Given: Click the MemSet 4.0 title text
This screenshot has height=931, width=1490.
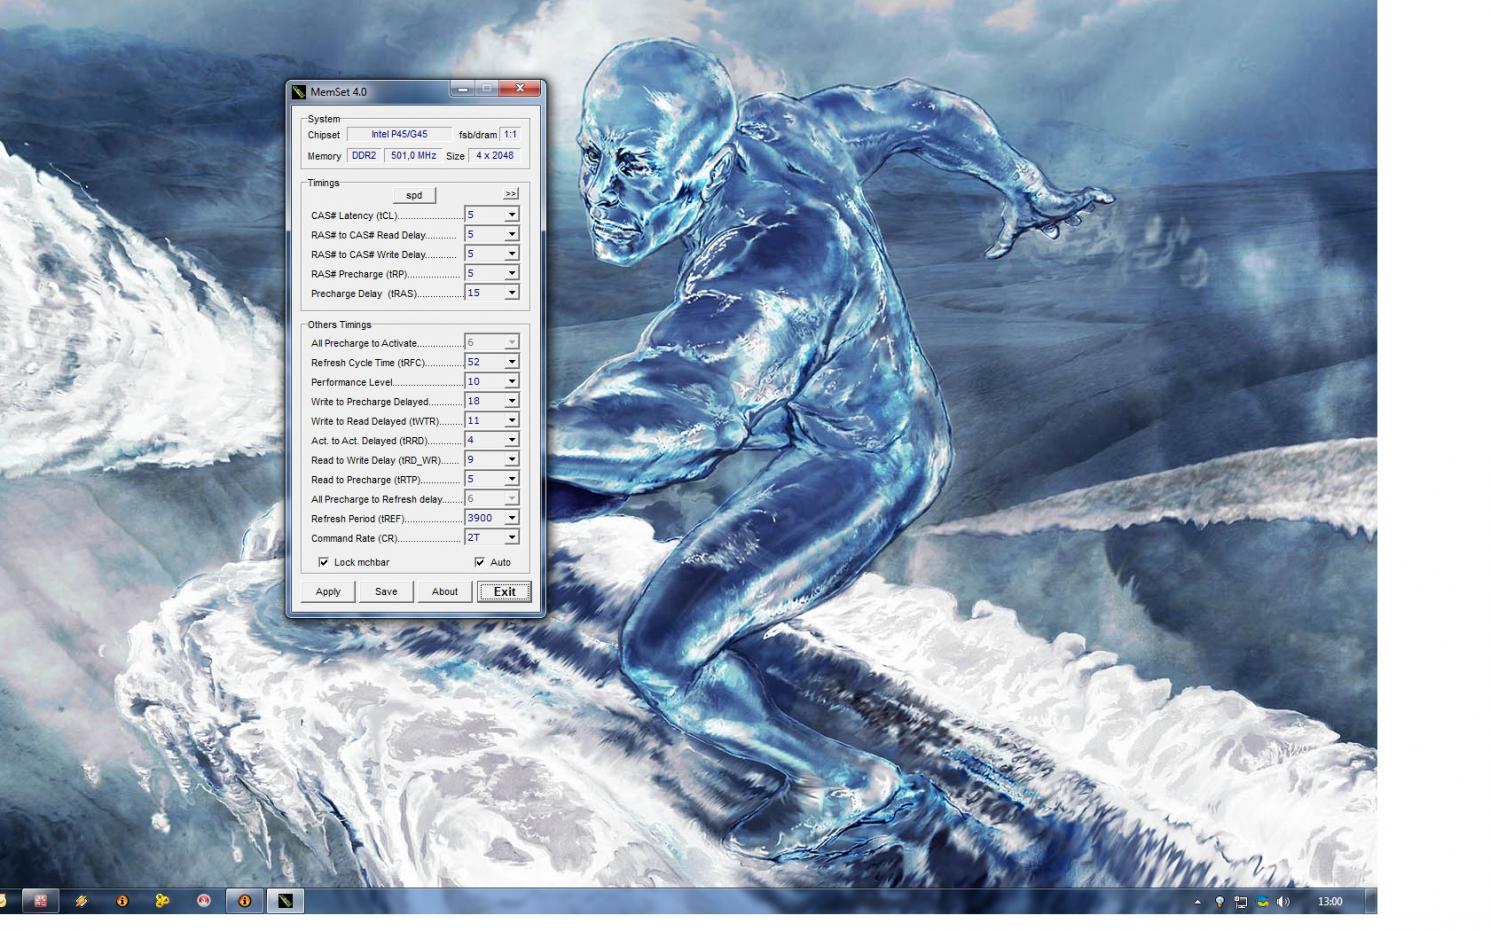Looking at the screenshot, I should 338,92.
